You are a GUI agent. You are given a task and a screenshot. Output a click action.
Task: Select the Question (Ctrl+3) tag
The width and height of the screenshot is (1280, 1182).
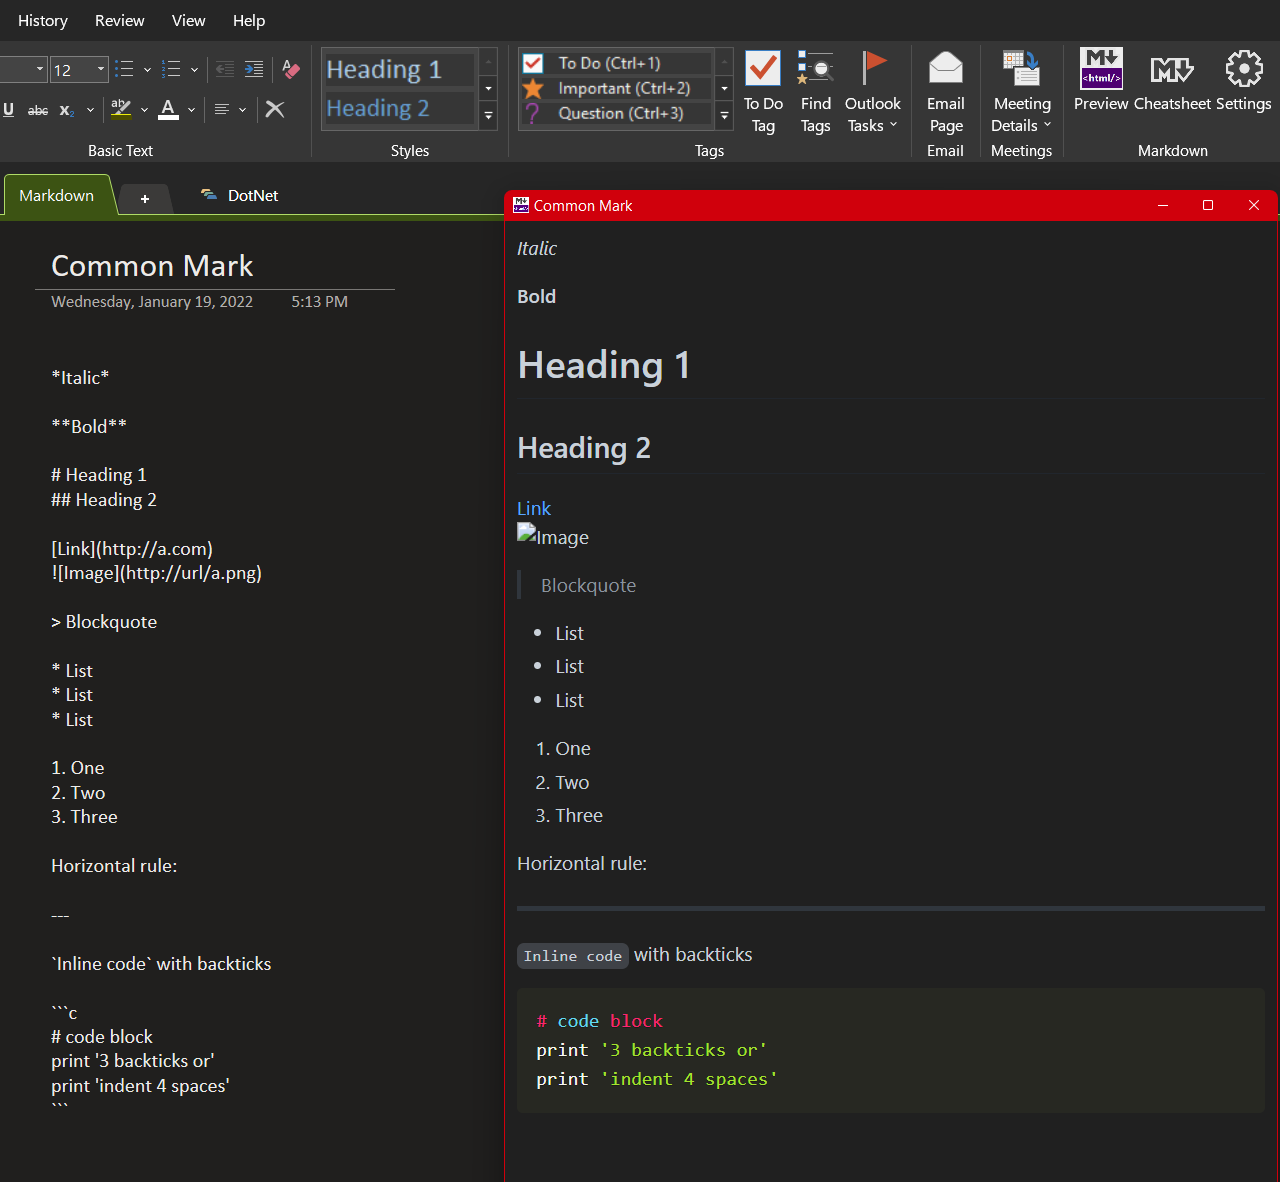(x=616, y=113)
